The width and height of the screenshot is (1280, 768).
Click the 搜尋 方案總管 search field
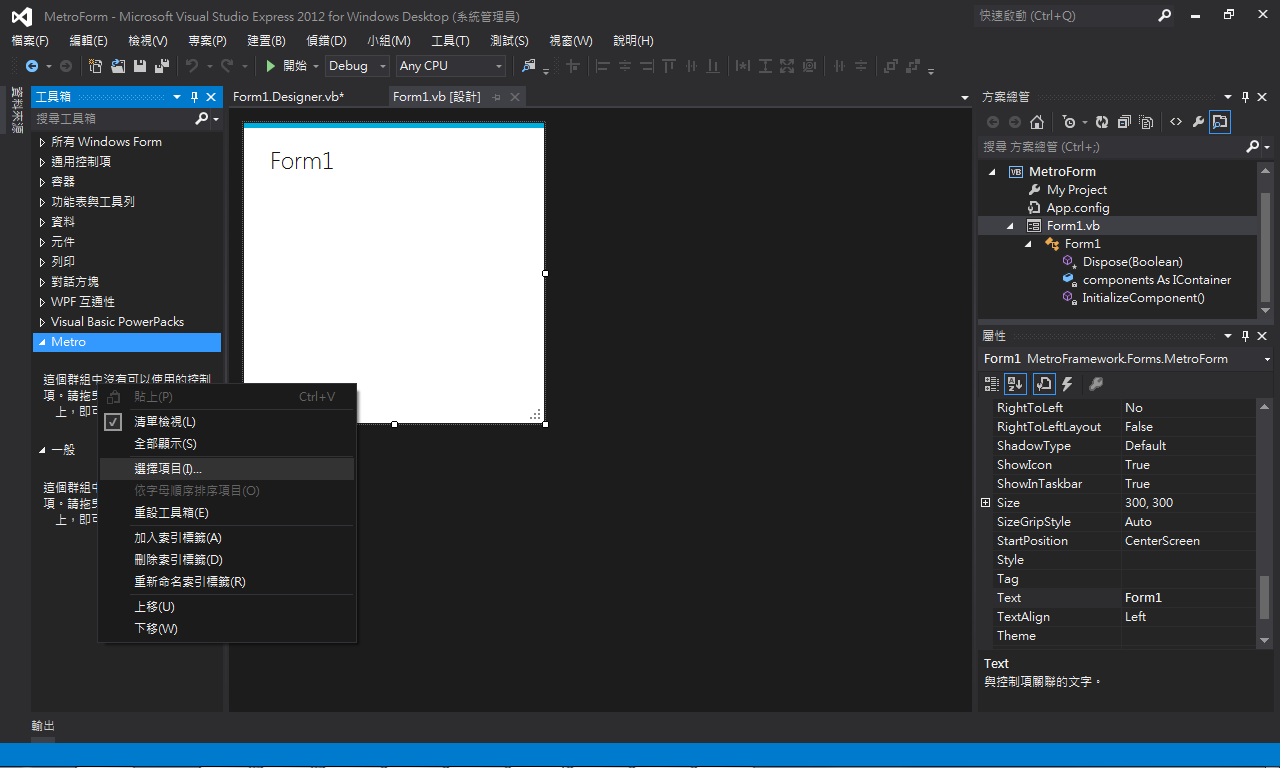pyautogui.click(x=1110, y=147)
